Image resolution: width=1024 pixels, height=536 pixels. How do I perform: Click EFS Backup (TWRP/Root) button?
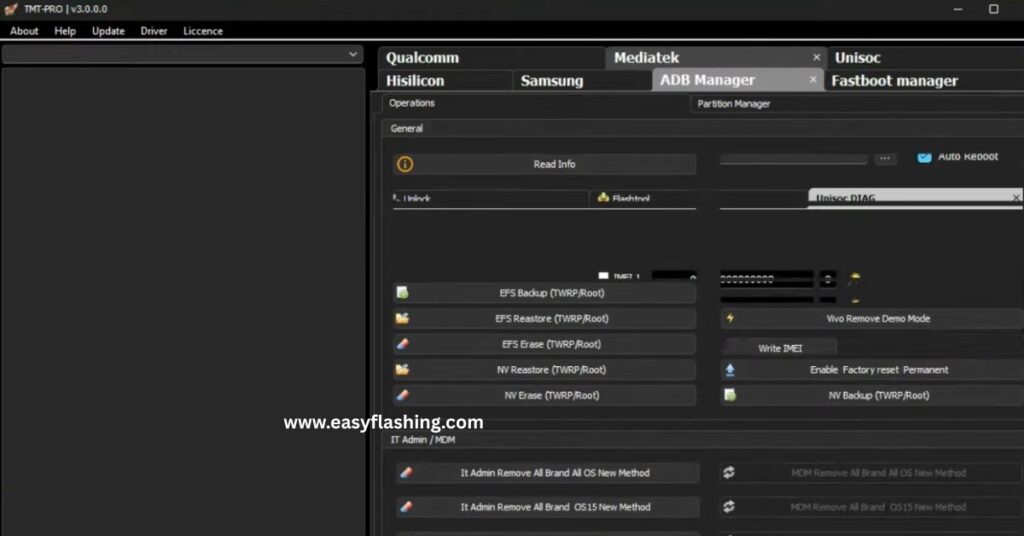click(545, 293)
